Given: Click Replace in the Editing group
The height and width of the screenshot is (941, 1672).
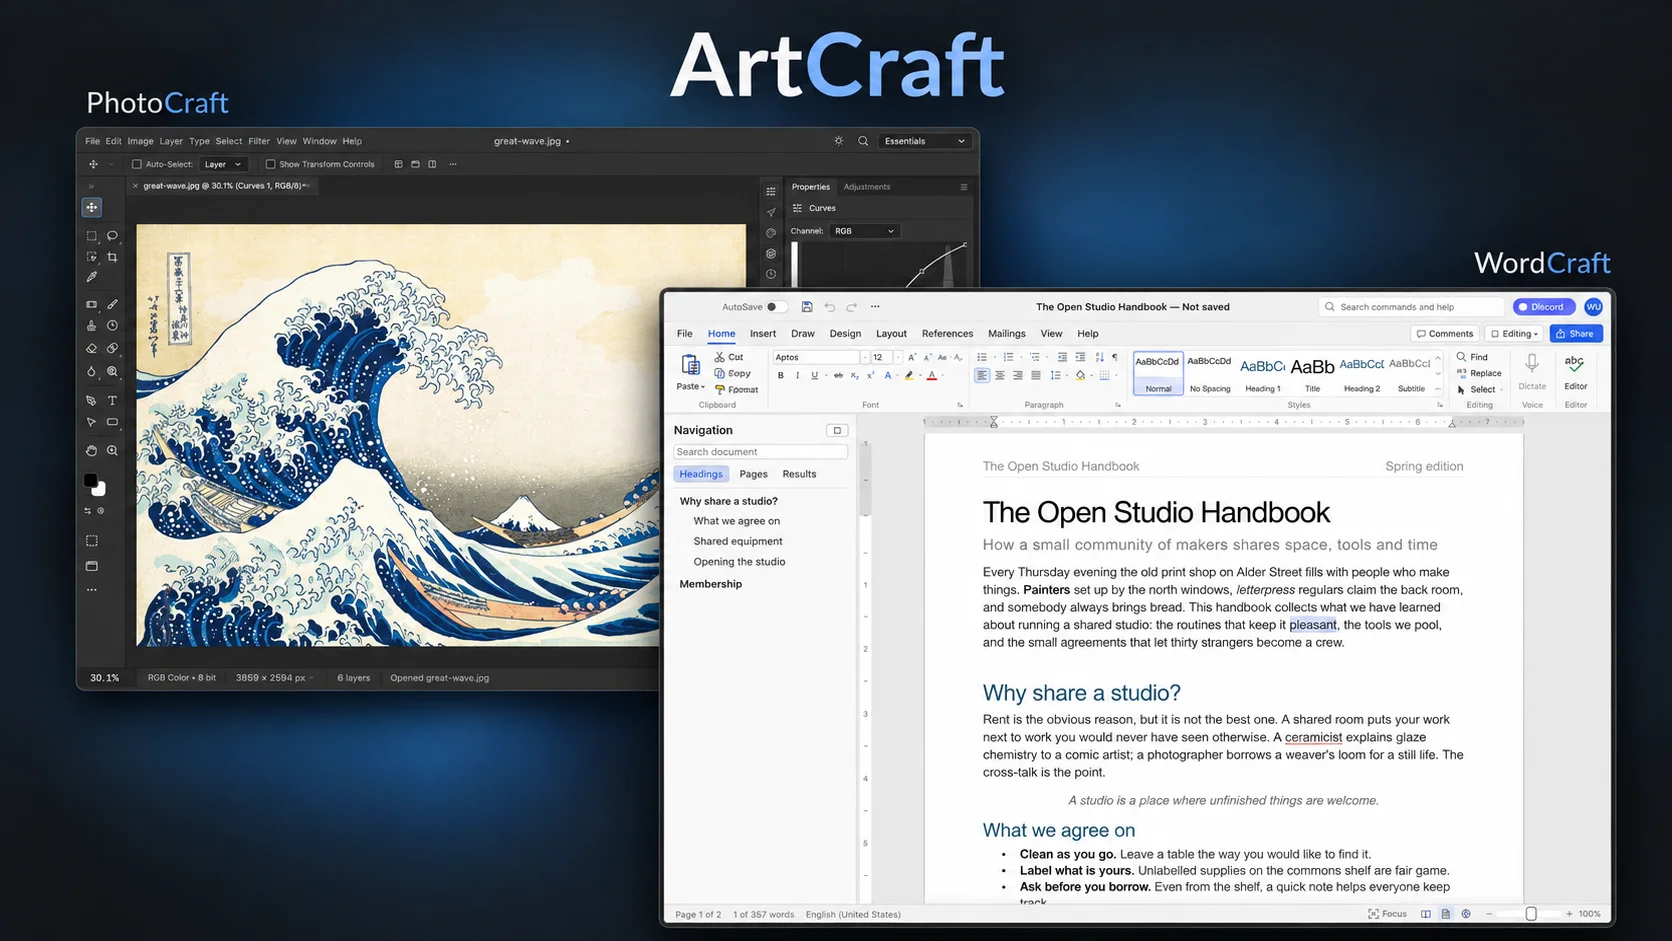Looking at the screenshot, I should tap(1479, 373).
